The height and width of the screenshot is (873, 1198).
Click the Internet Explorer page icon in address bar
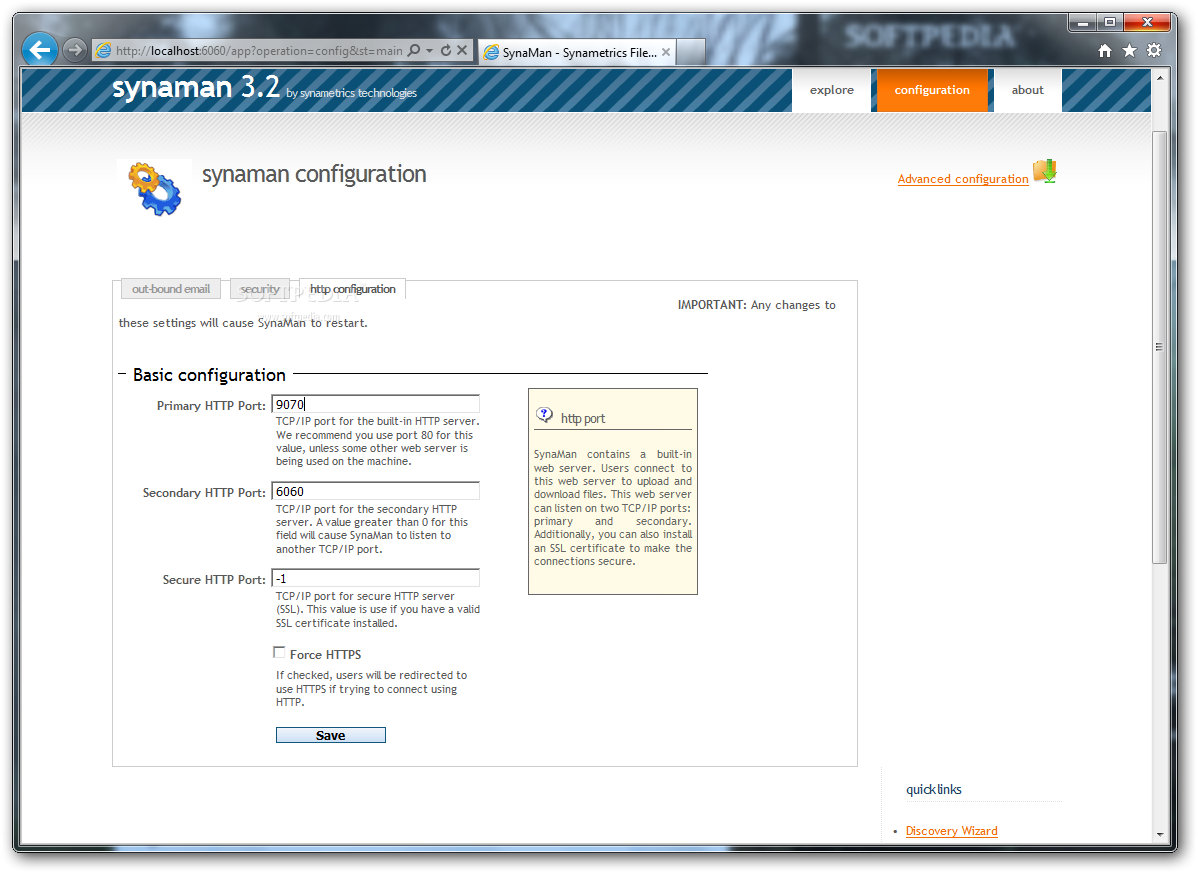click(x=103, y=51)
